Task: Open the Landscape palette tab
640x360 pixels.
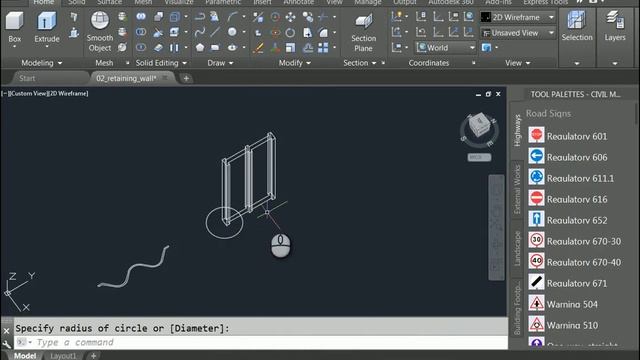Action: [517, 249]
